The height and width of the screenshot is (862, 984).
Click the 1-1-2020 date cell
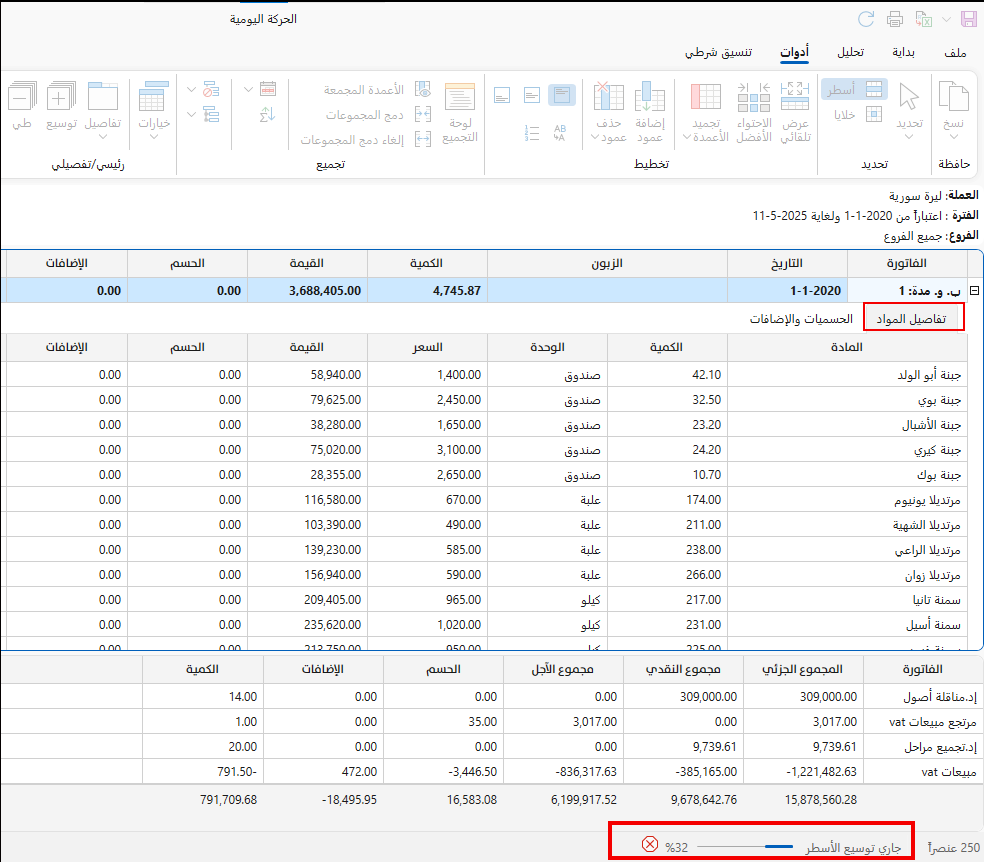click(x=787, y=290)
